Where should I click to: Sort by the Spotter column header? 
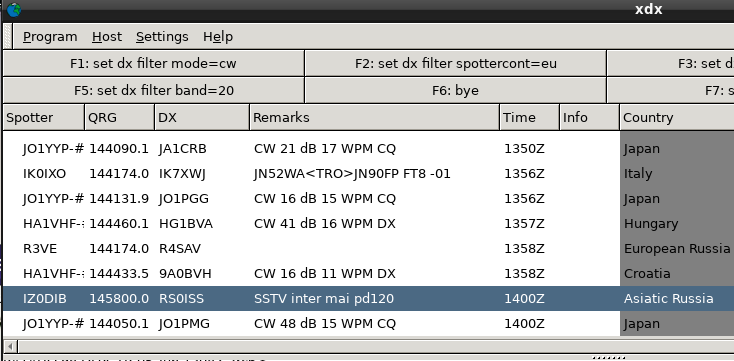pyautogui.click(x=44, y=118)
